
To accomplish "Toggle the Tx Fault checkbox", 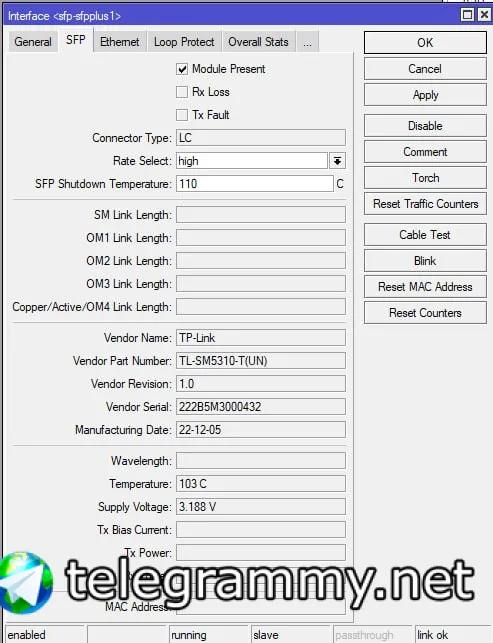I will click(182, 115).
